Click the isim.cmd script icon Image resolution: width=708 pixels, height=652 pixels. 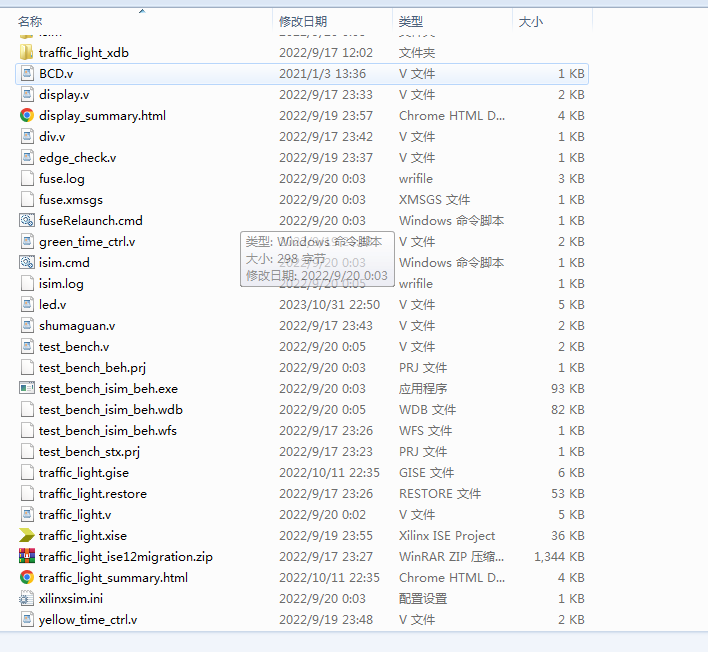point(27,262)
